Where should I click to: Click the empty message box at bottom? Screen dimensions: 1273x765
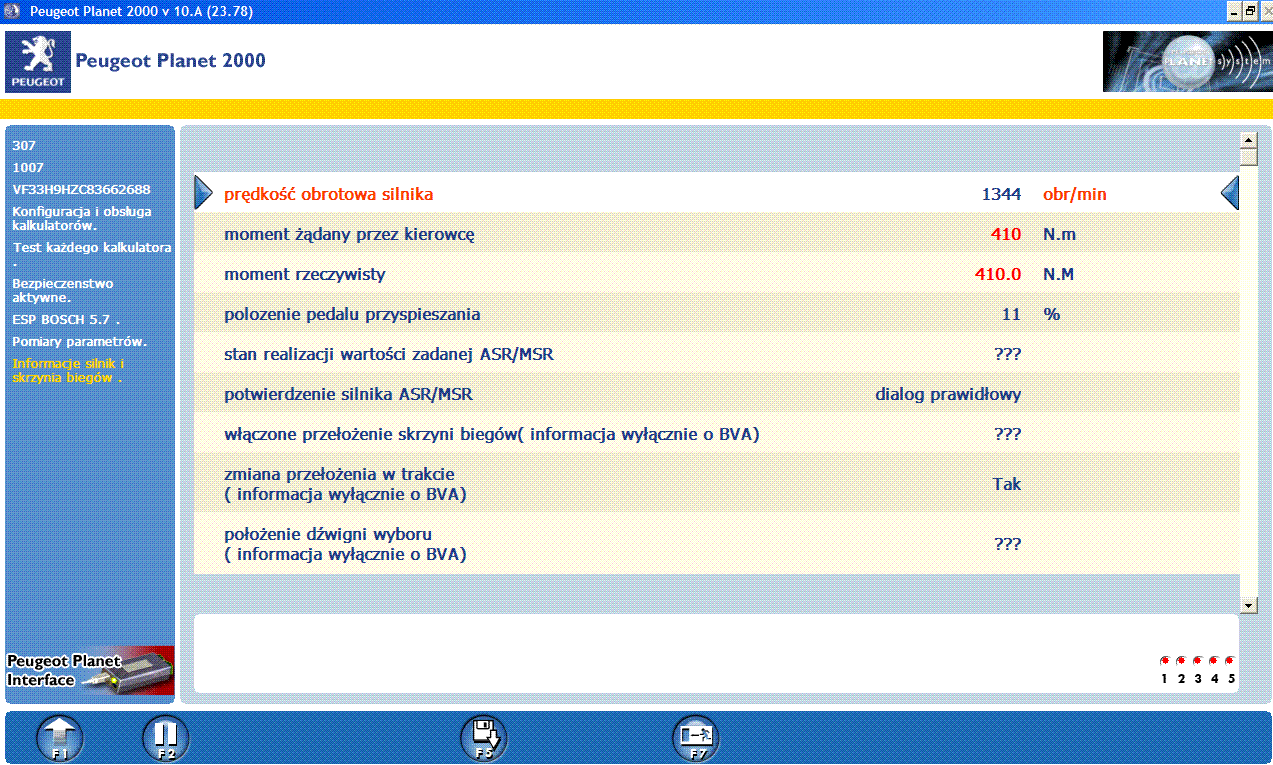[x=716, y=653]
